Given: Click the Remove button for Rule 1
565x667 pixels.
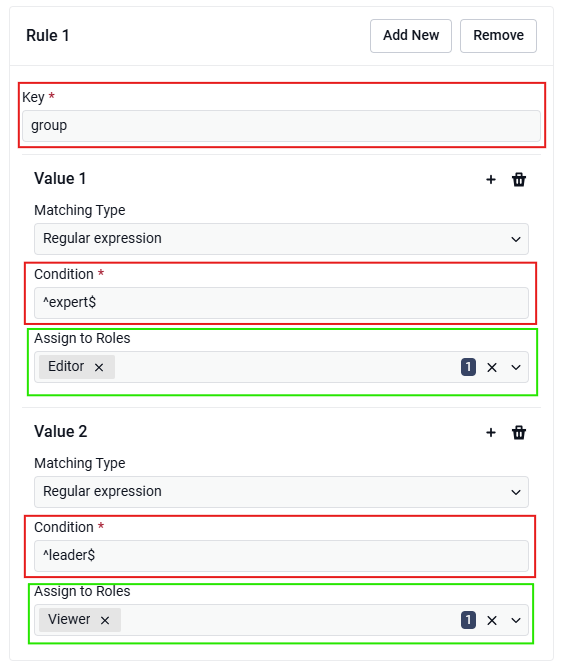Looking at the screenshot, I should (498, 36).
